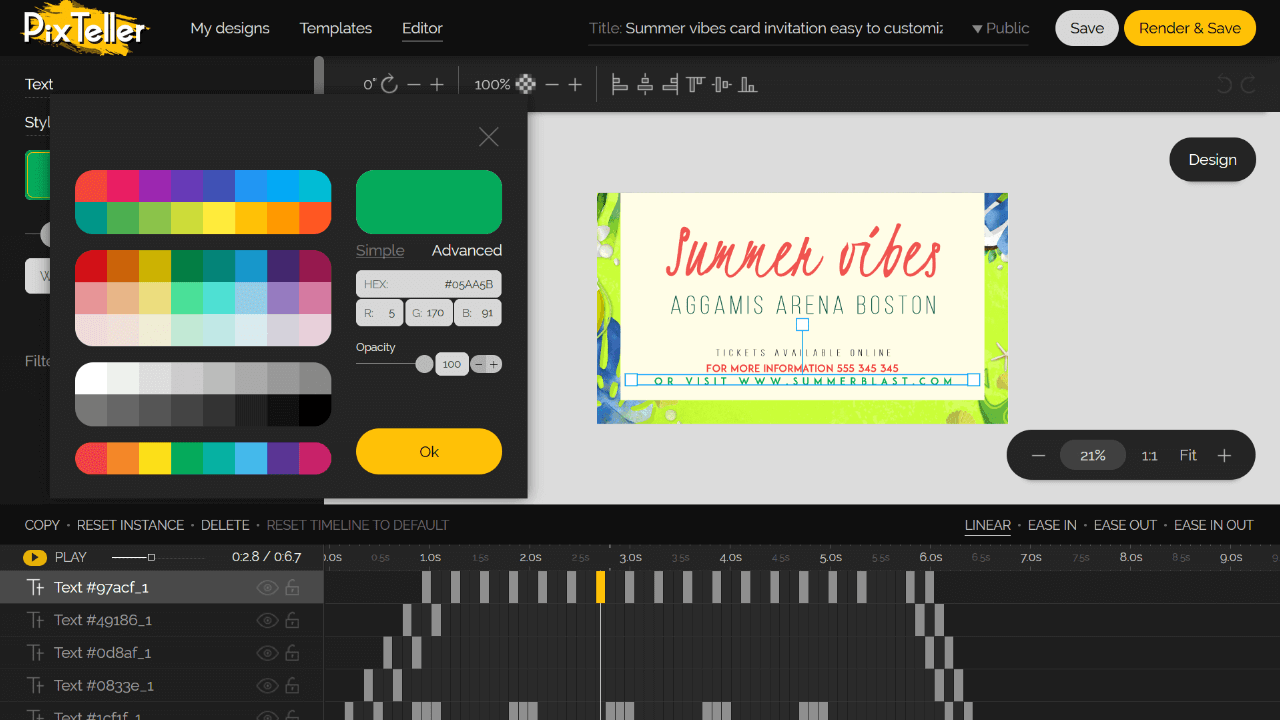Align the element to the top
1280x720 pixels.
(696, 85)
